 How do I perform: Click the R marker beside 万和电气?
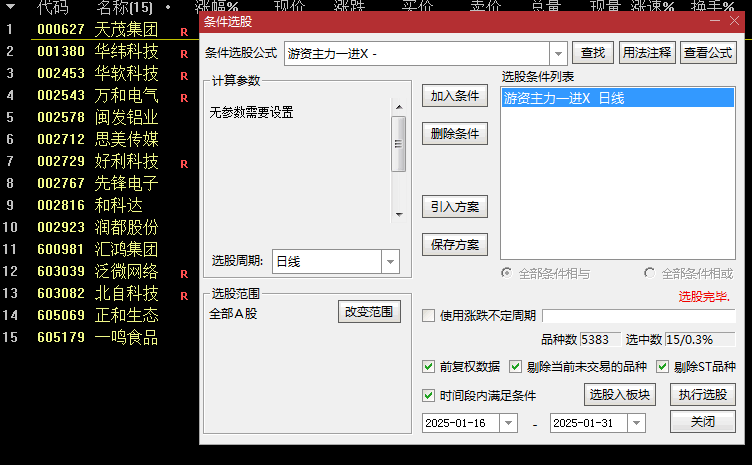coord(184,98)
